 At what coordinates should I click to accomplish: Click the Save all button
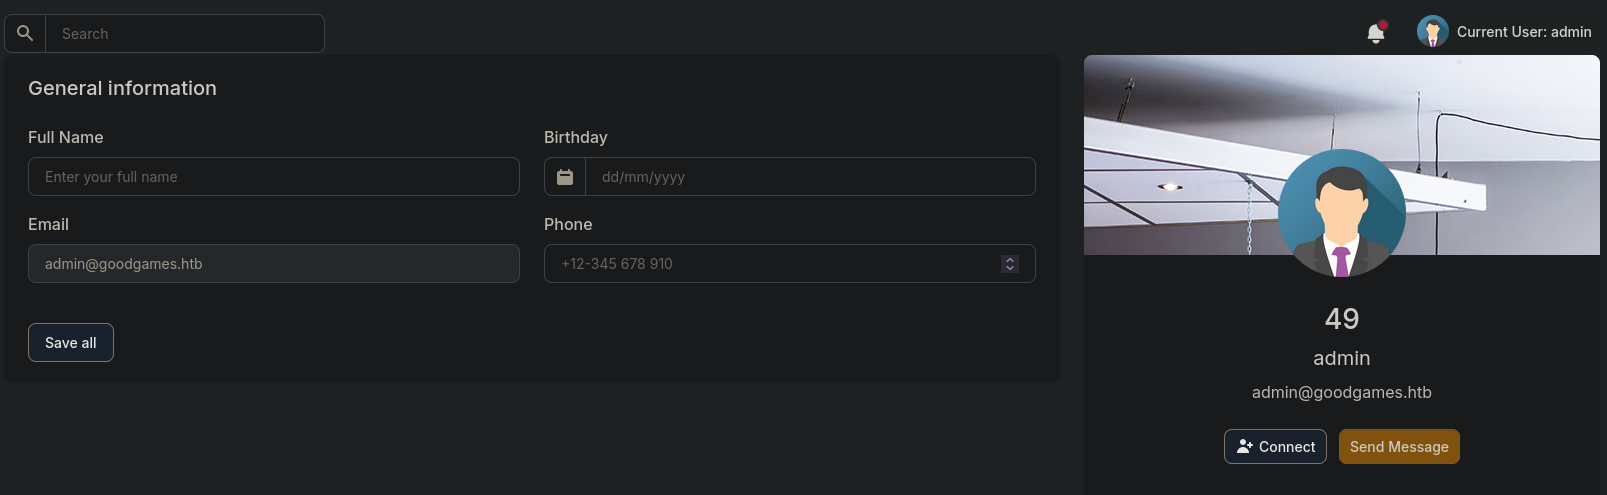pos(71,343)
